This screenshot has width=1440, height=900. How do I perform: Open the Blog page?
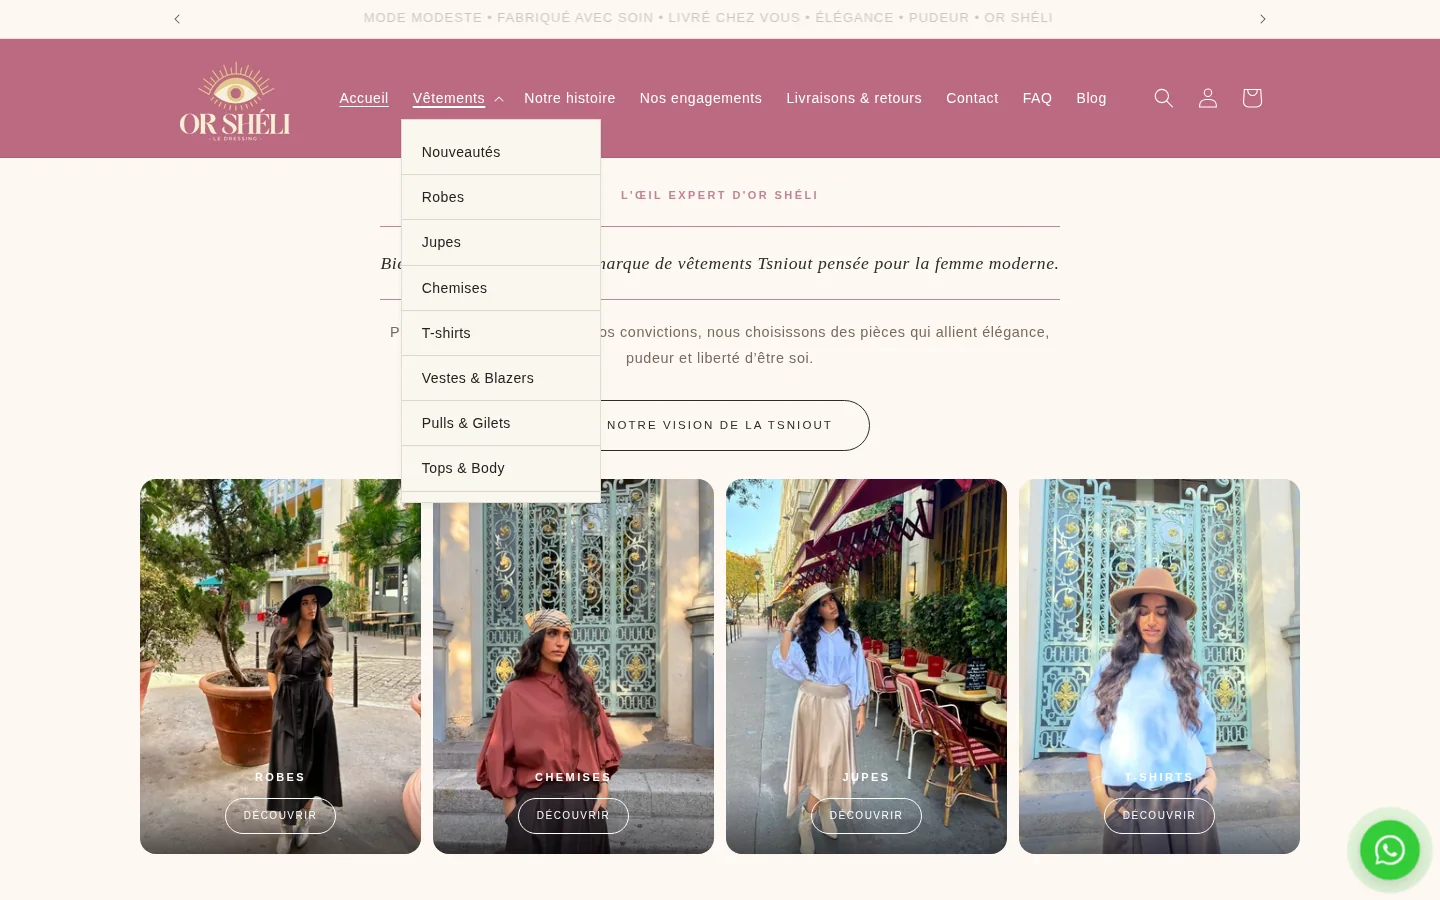click(x=1091, y=98)
